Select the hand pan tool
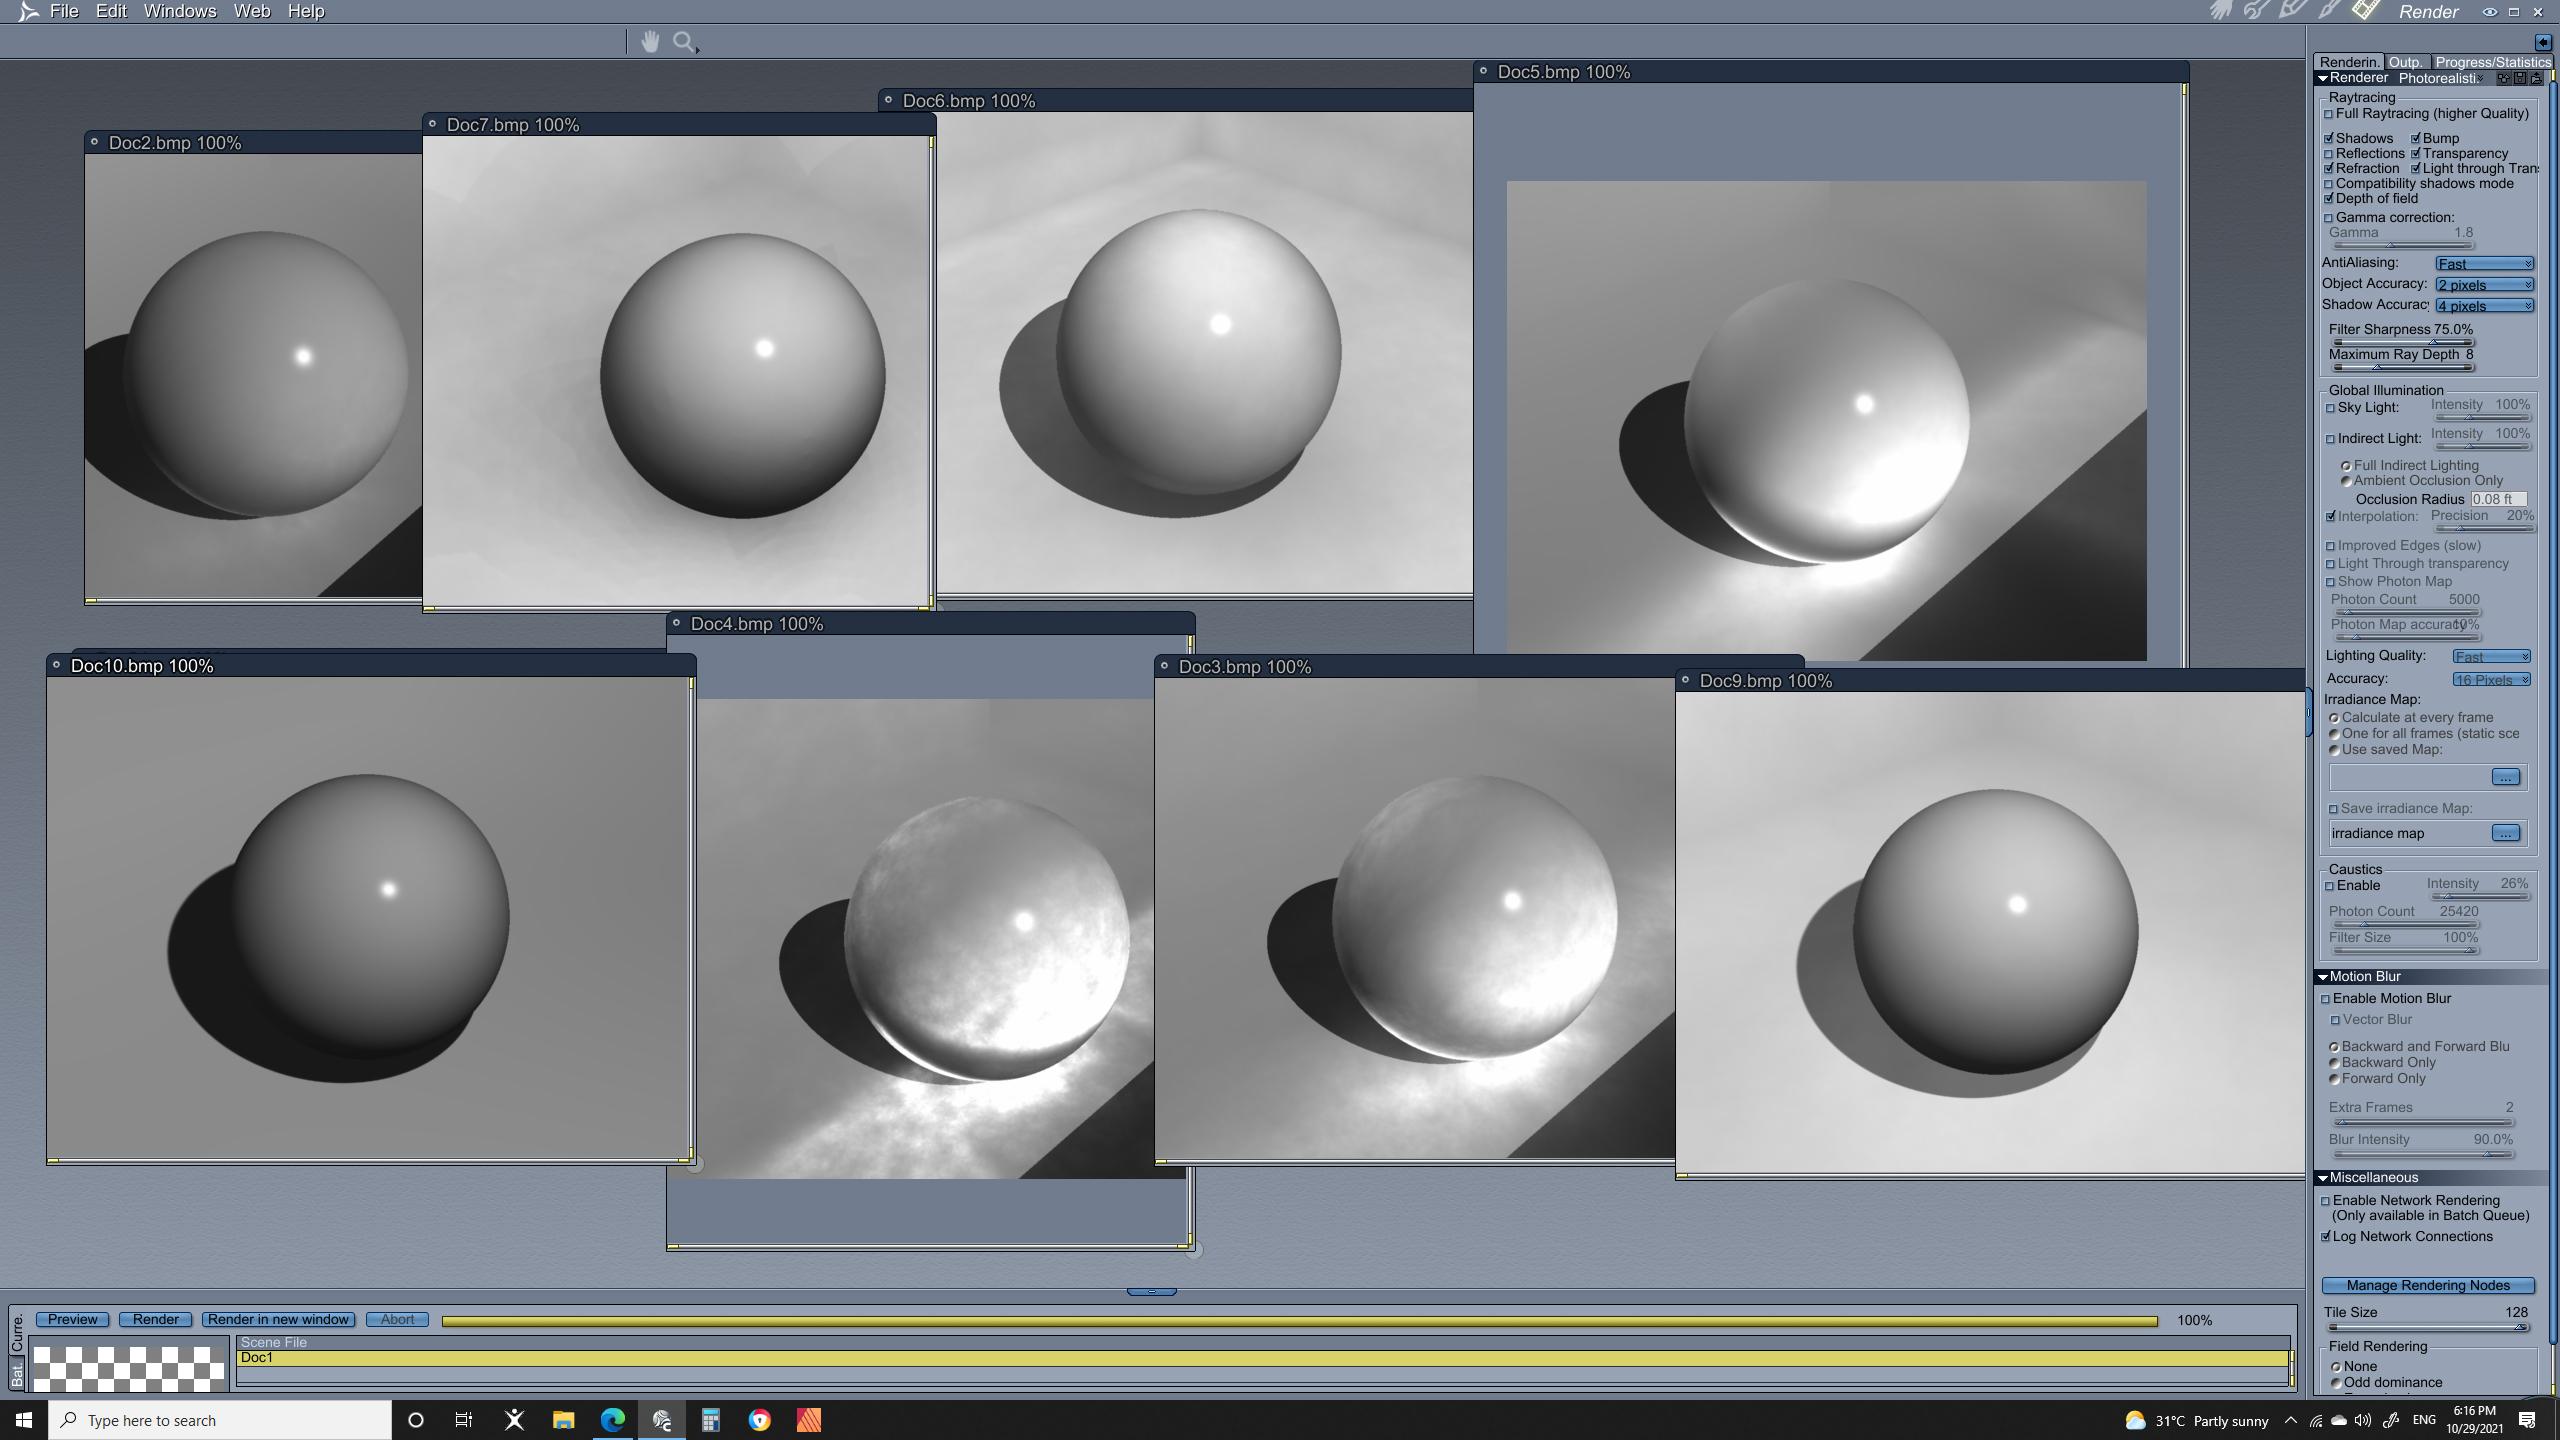 pyautogui.click(x=650, y=42)
